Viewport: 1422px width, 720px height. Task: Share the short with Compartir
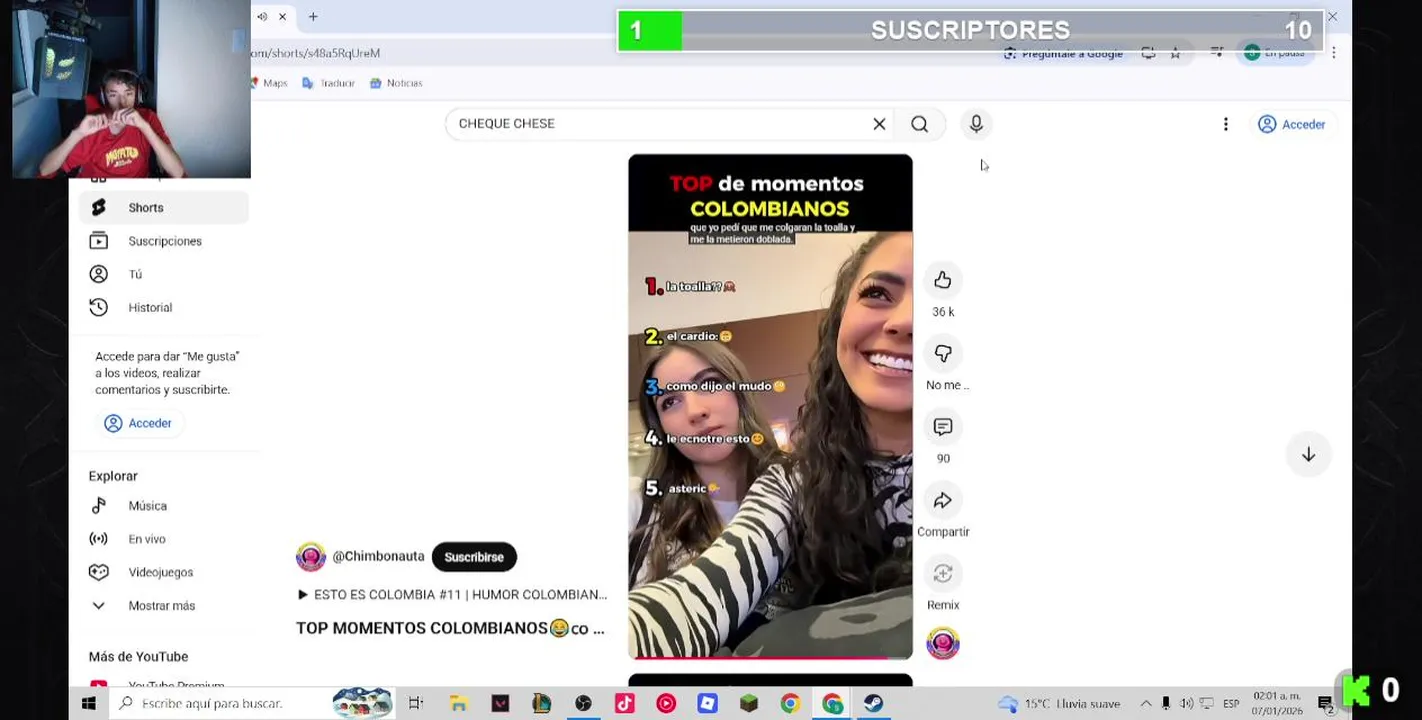pyautogui.click(x=943, y=500)
